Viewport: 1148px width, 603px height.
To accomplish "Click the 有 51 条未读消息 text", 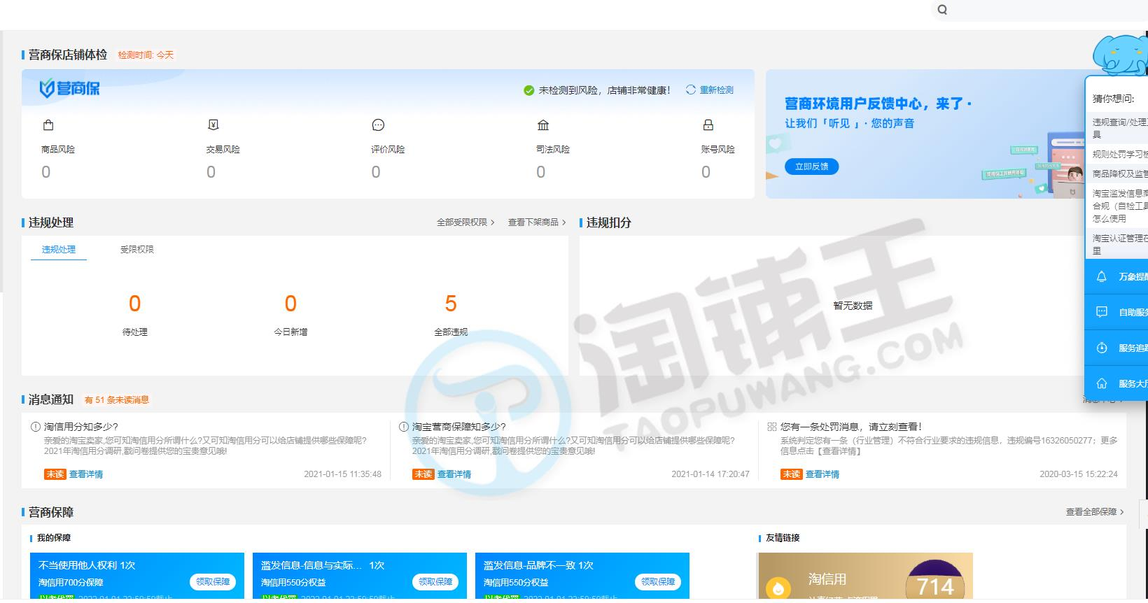I will 116,400.
